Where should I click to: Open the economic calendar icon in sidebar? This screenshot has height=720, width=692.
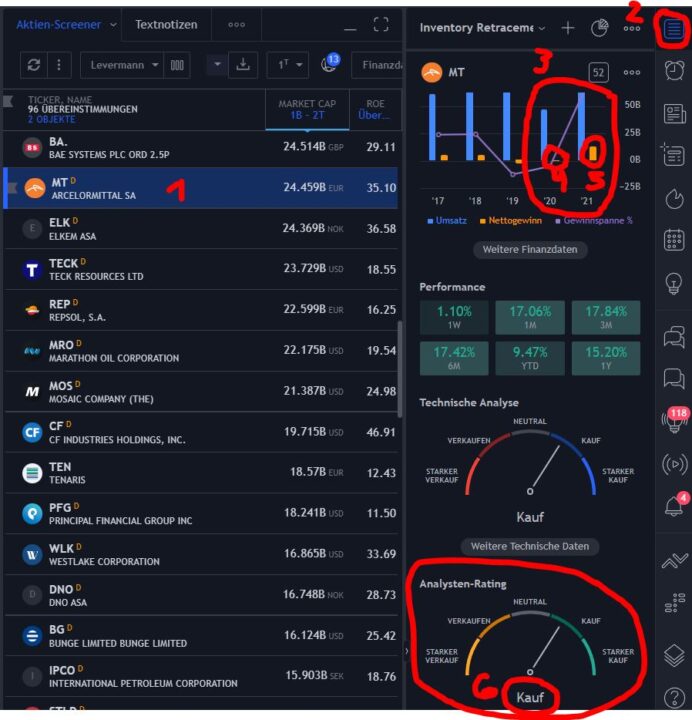point(674,241)
